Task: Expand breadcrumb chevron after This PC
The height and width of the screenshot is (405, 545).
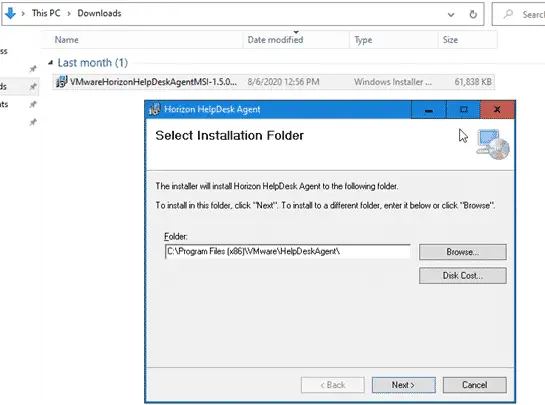Action: (x=69, y=14)
